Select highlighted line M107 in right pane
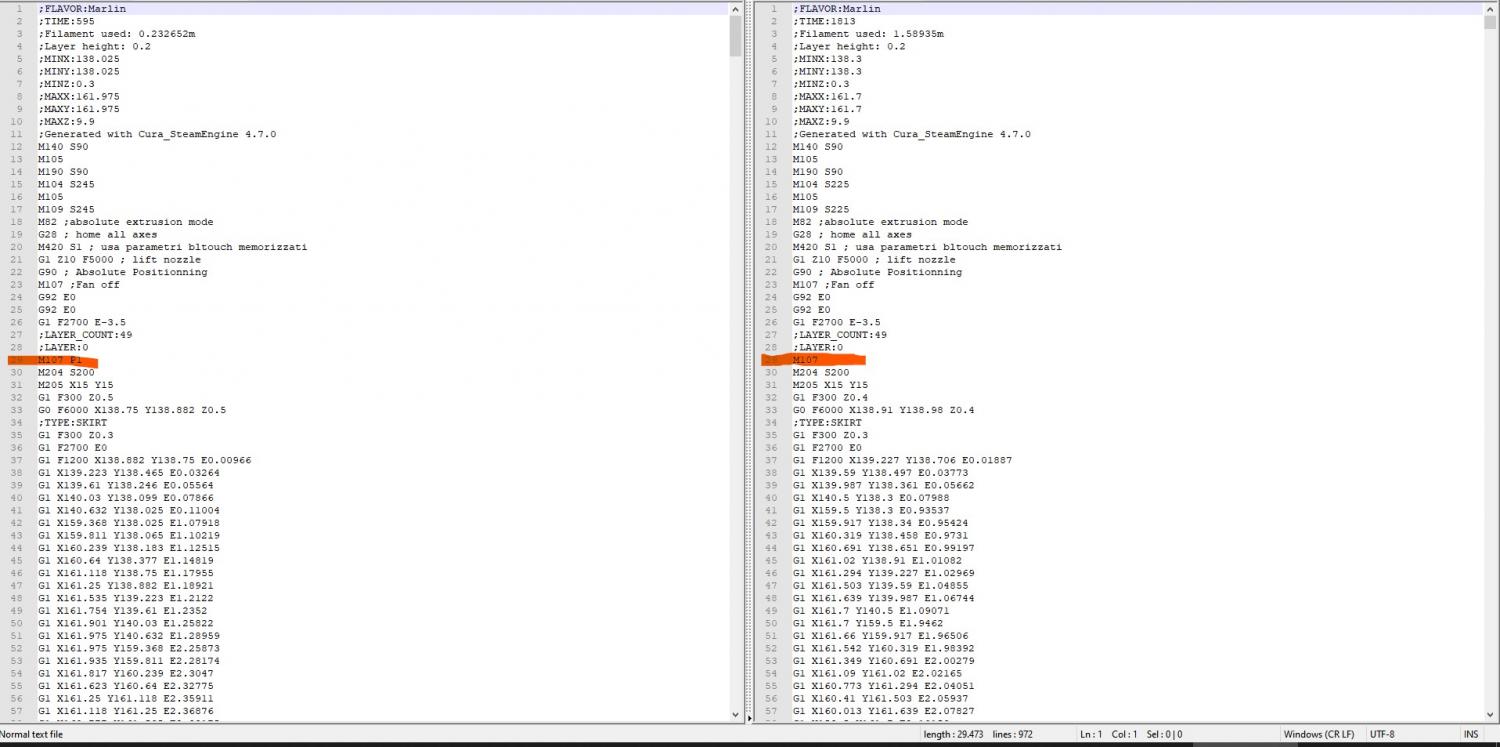Image resolution: width=1500 pixels, height=747 pixels. tap(806, 360)
